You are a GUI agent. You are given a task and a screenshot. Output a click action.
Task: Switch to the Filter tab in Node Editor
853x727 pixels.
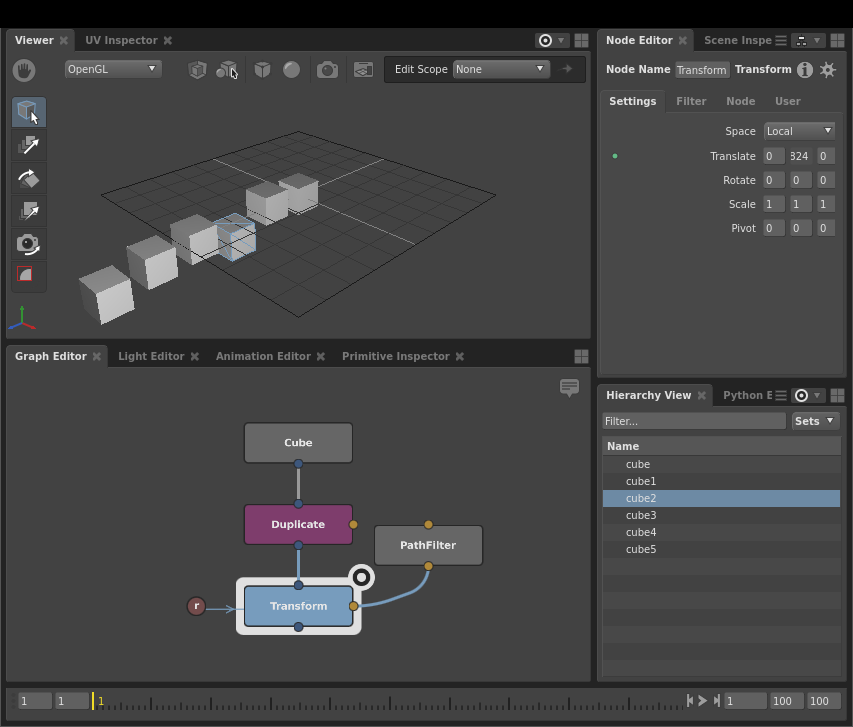(x=691, y=101)
